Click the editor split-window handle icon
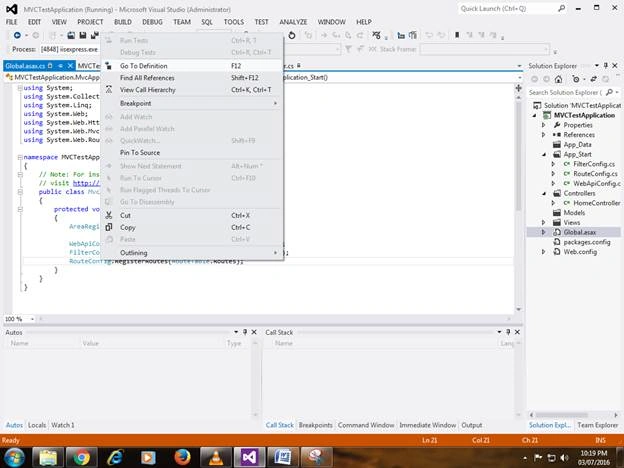Screen dimensions: 624x468 coord(518,88)
